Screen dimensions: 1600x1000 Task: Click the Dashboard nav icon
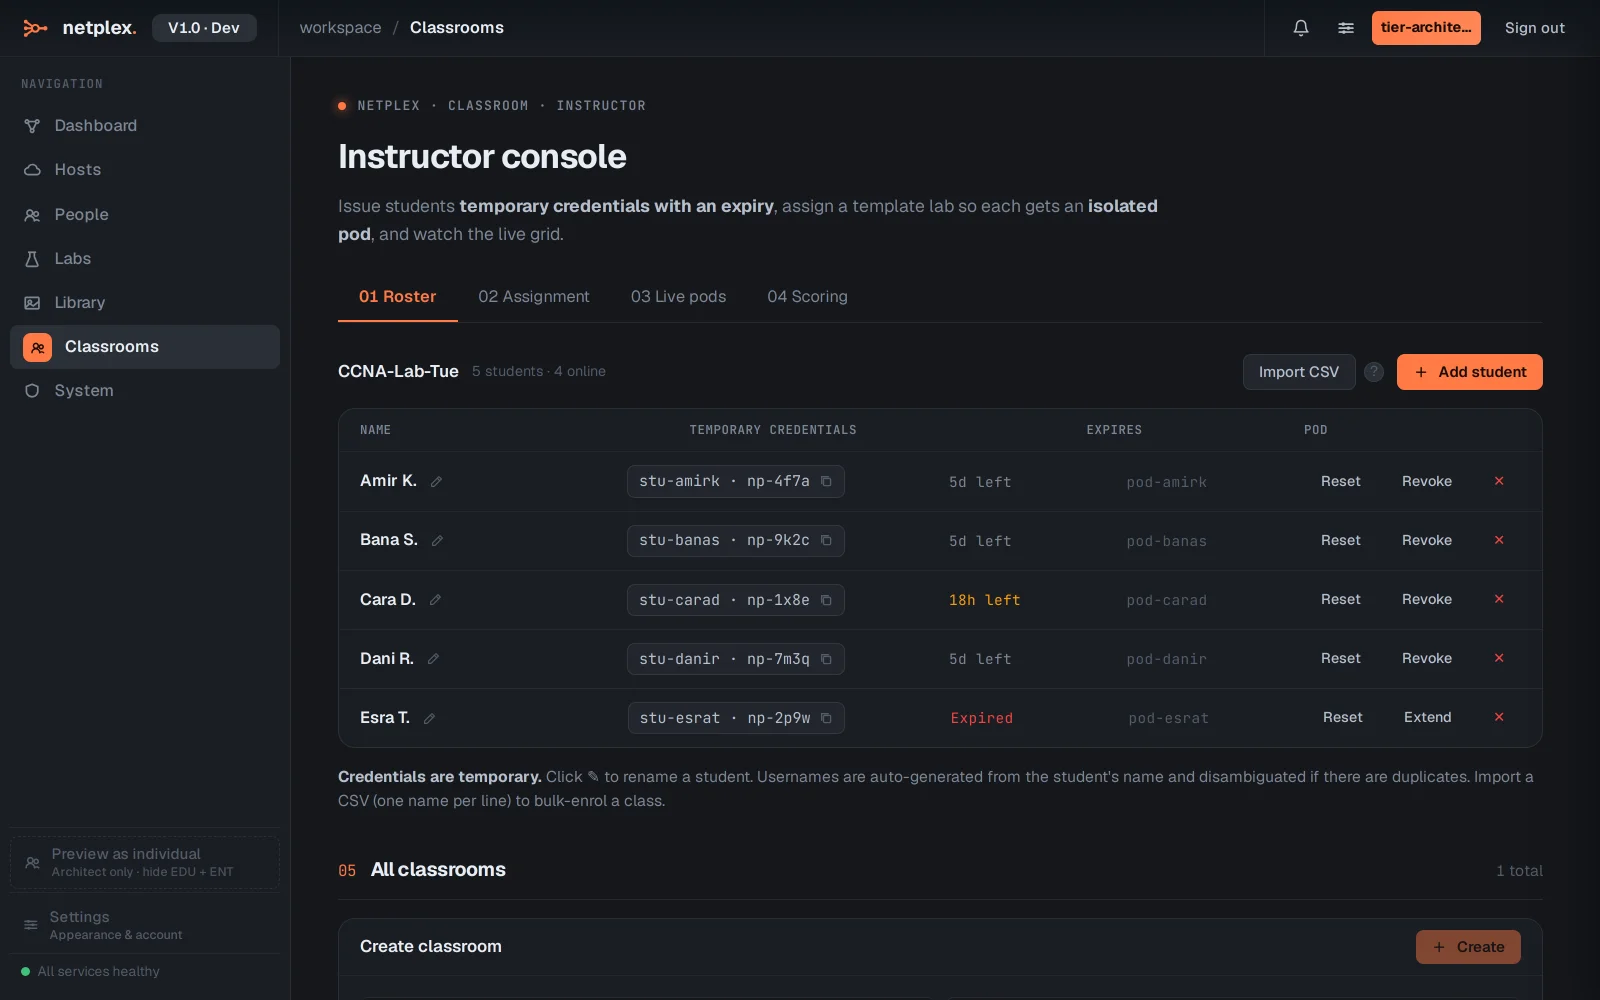[x=32, y=126]
